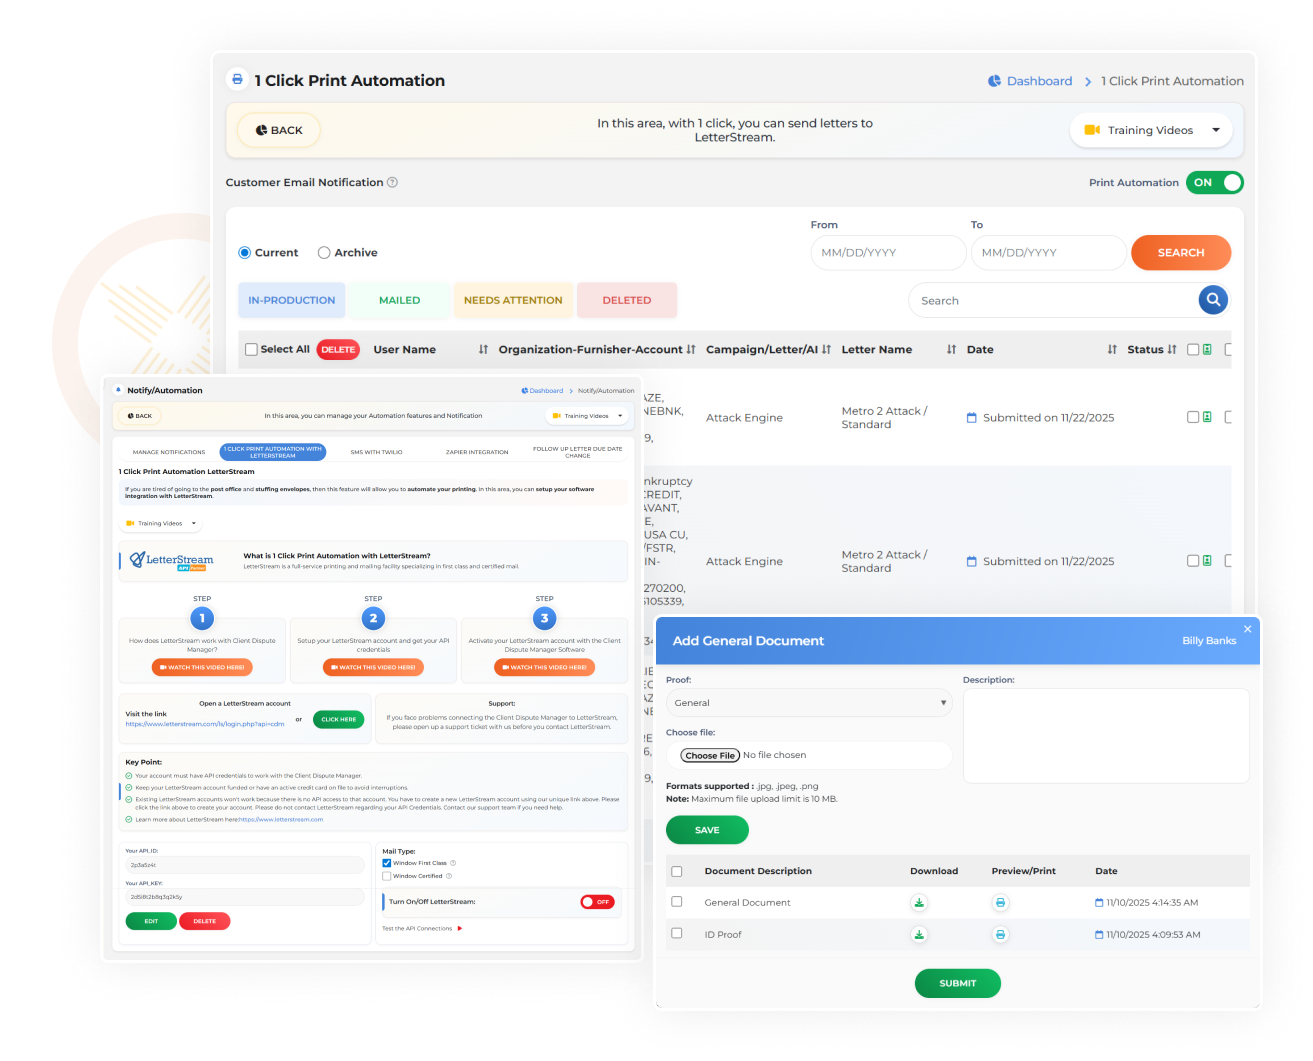Click the blue magnifier search icon
The image size is (1313, 1061).
point(1212,300)
